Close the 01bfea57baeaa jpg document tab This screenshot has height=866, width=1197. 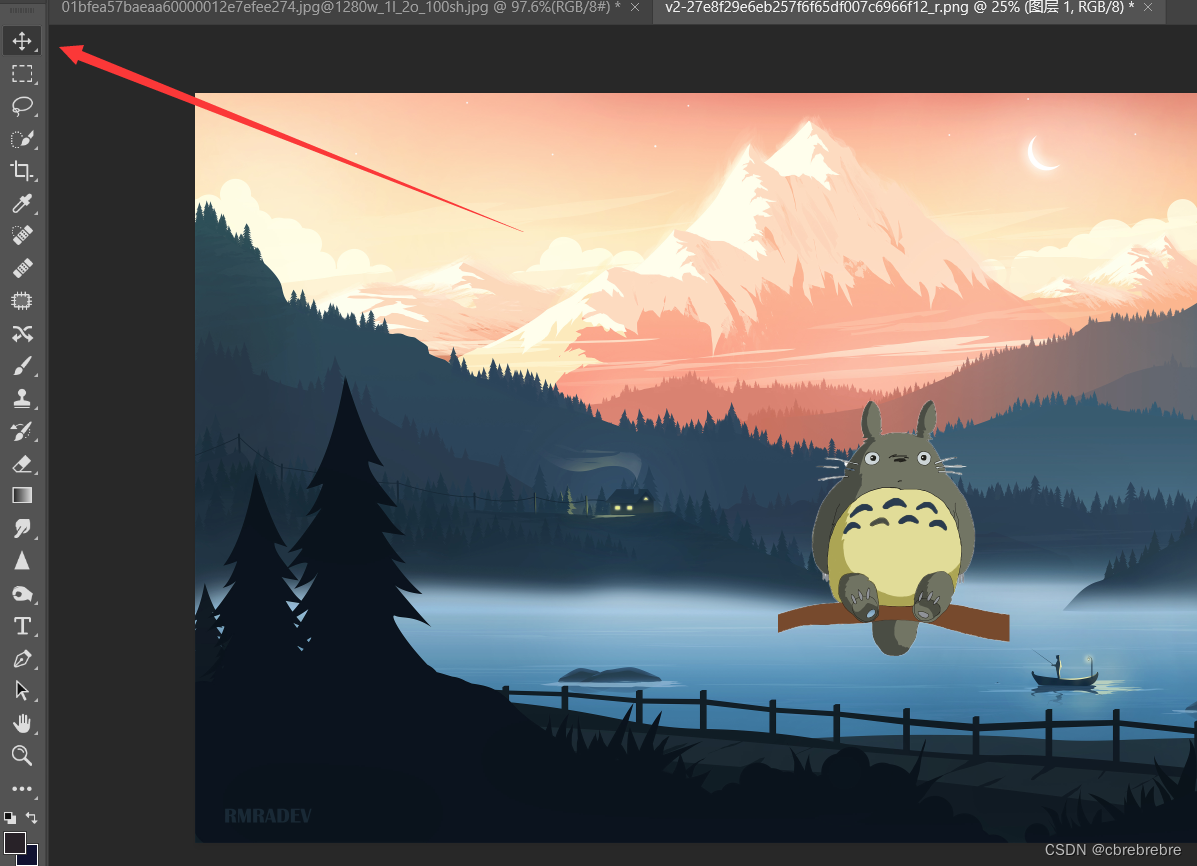coord(635,8)
